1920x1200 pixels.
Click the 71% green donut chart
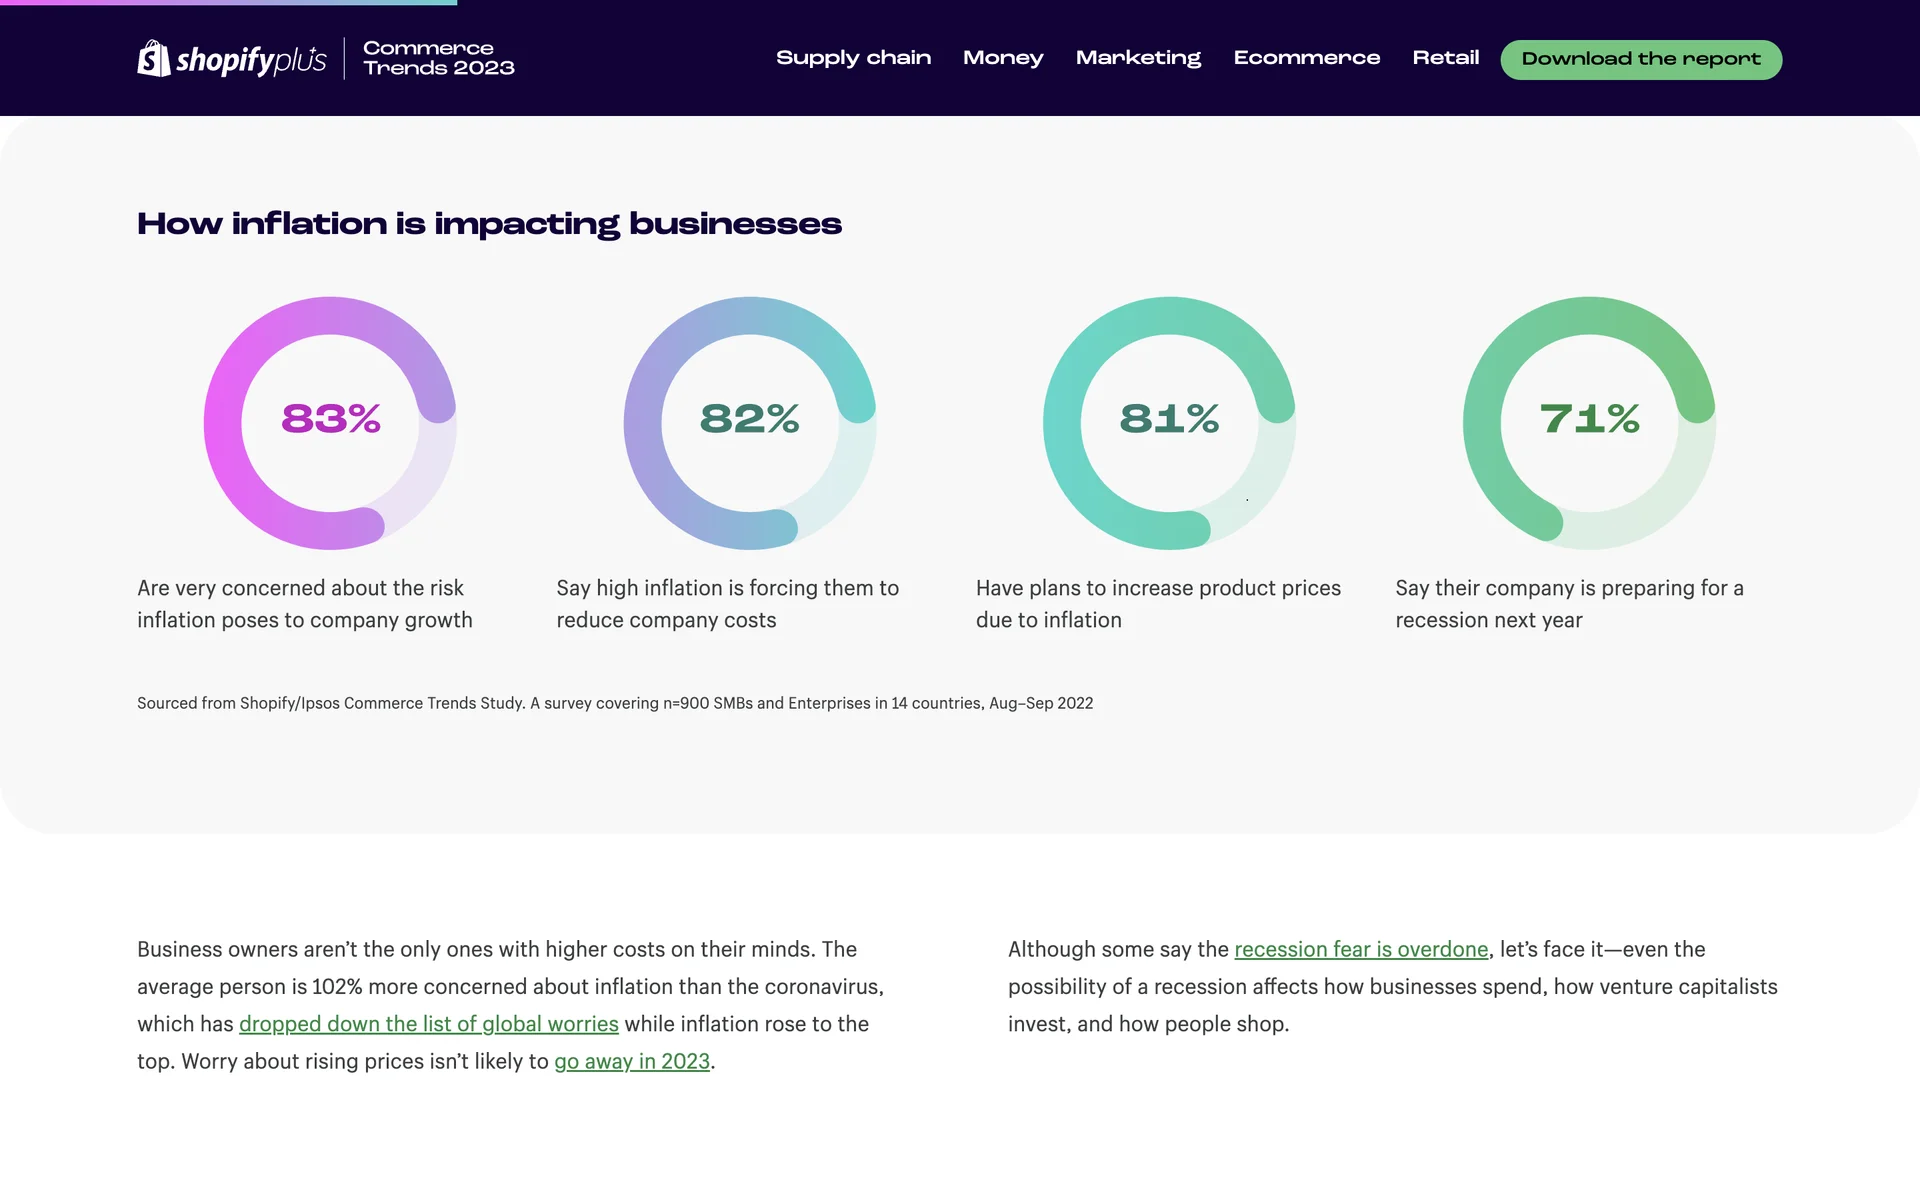tap(1589, 422)
